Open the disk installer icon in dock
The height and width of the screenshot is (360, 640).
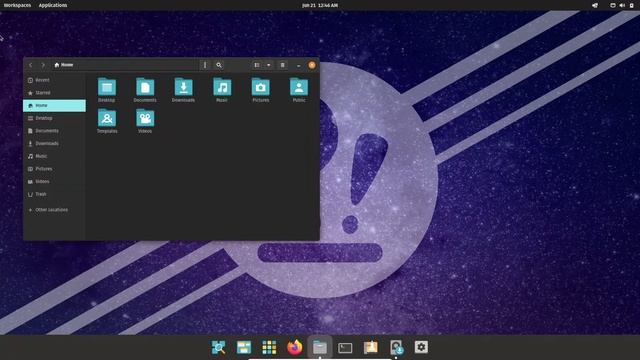point(396,347)
